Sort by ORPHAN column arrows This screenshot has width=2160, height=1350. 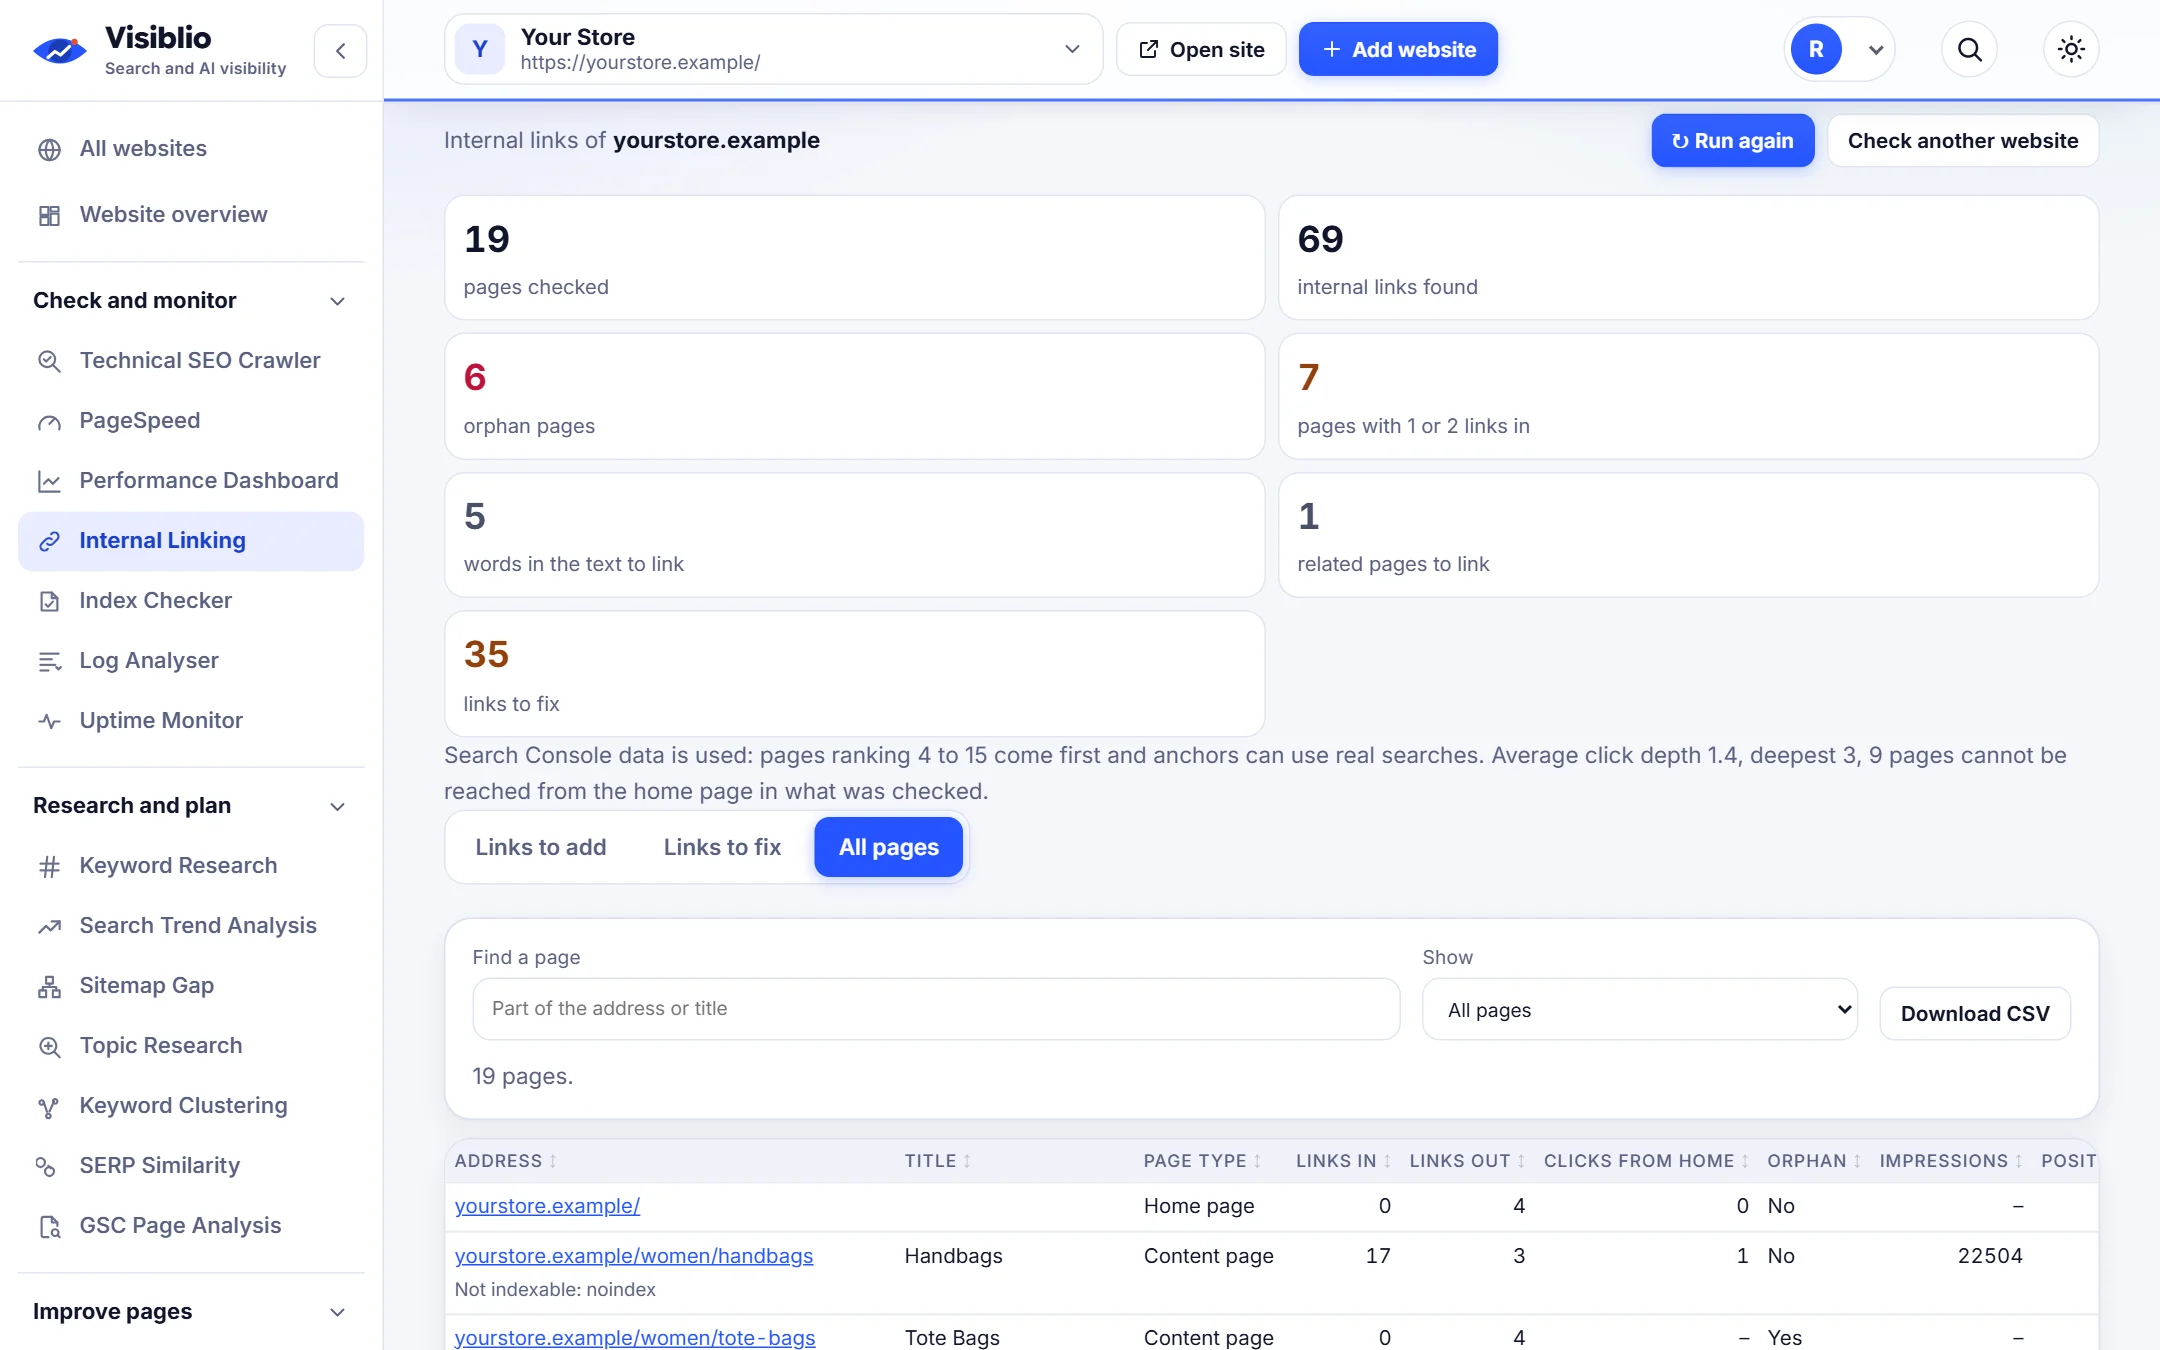coord(1857,1161)
